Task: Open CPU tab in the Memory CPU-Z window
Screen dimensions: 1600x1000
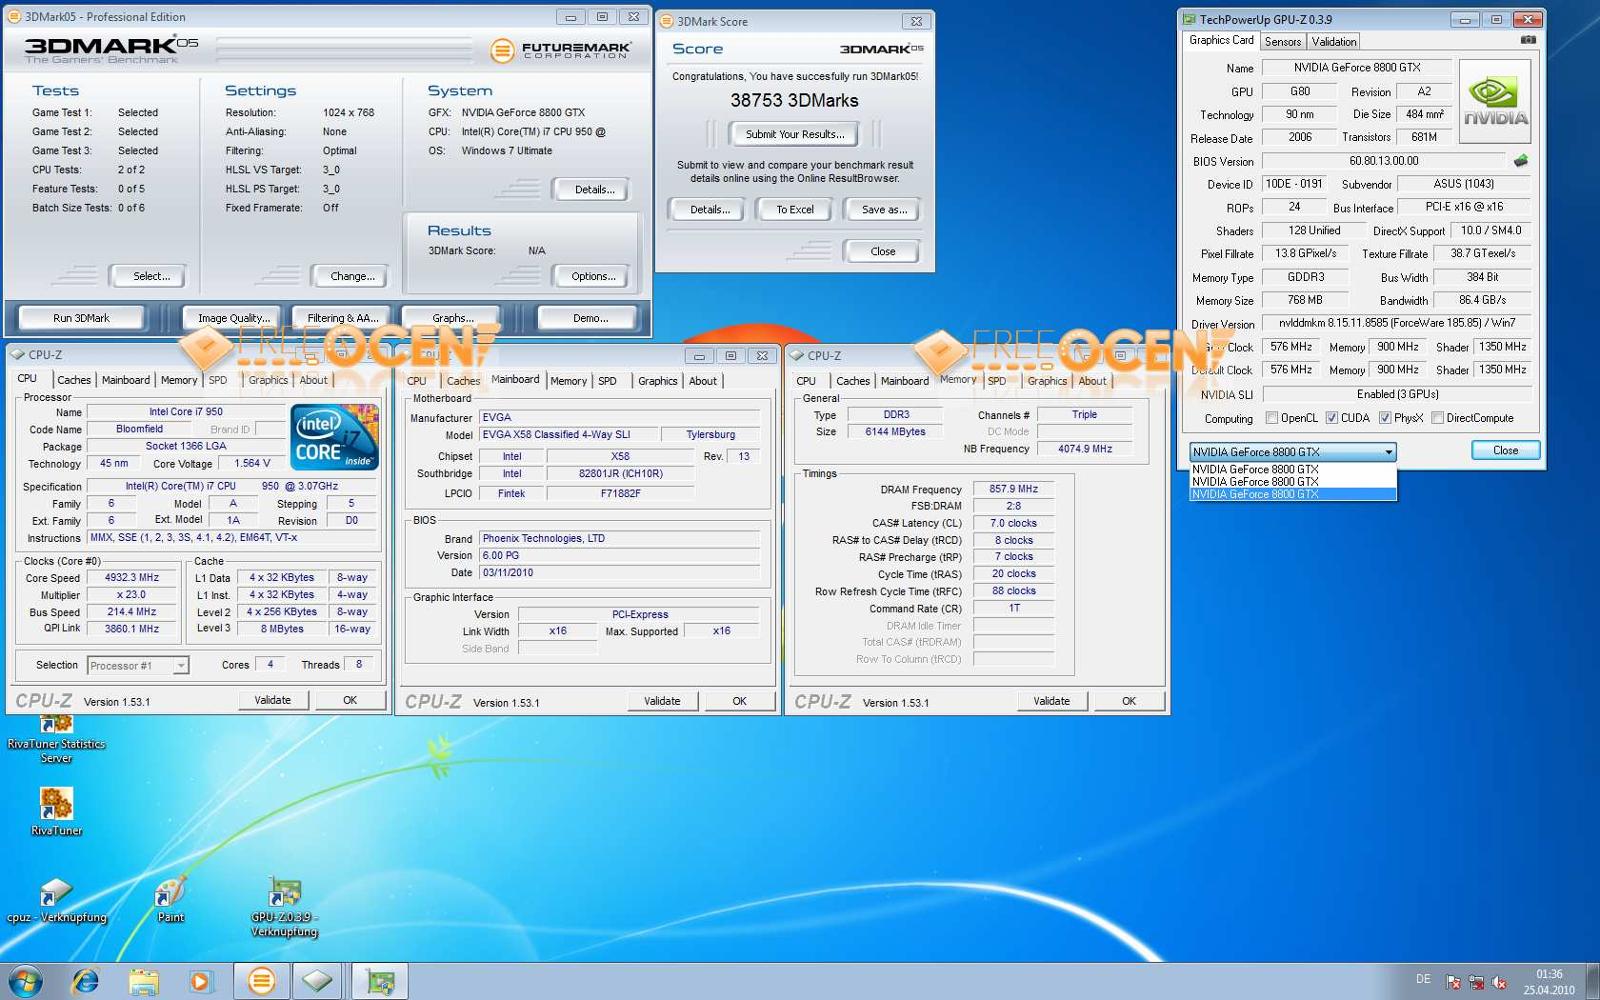Action: click(806, 381)
